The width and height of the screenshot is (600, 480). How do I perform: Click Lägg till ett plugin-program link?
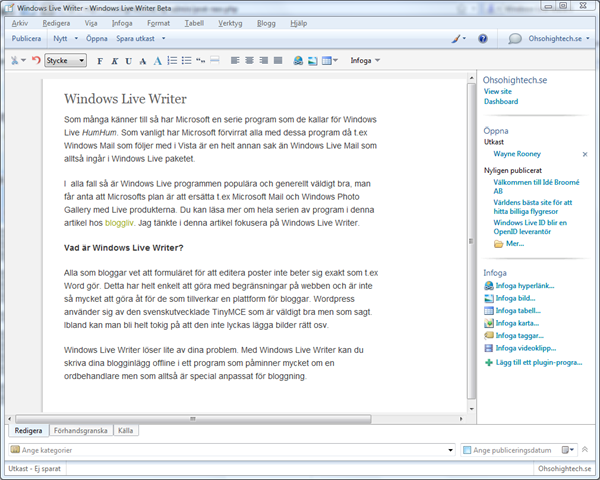tap(533, 362)
